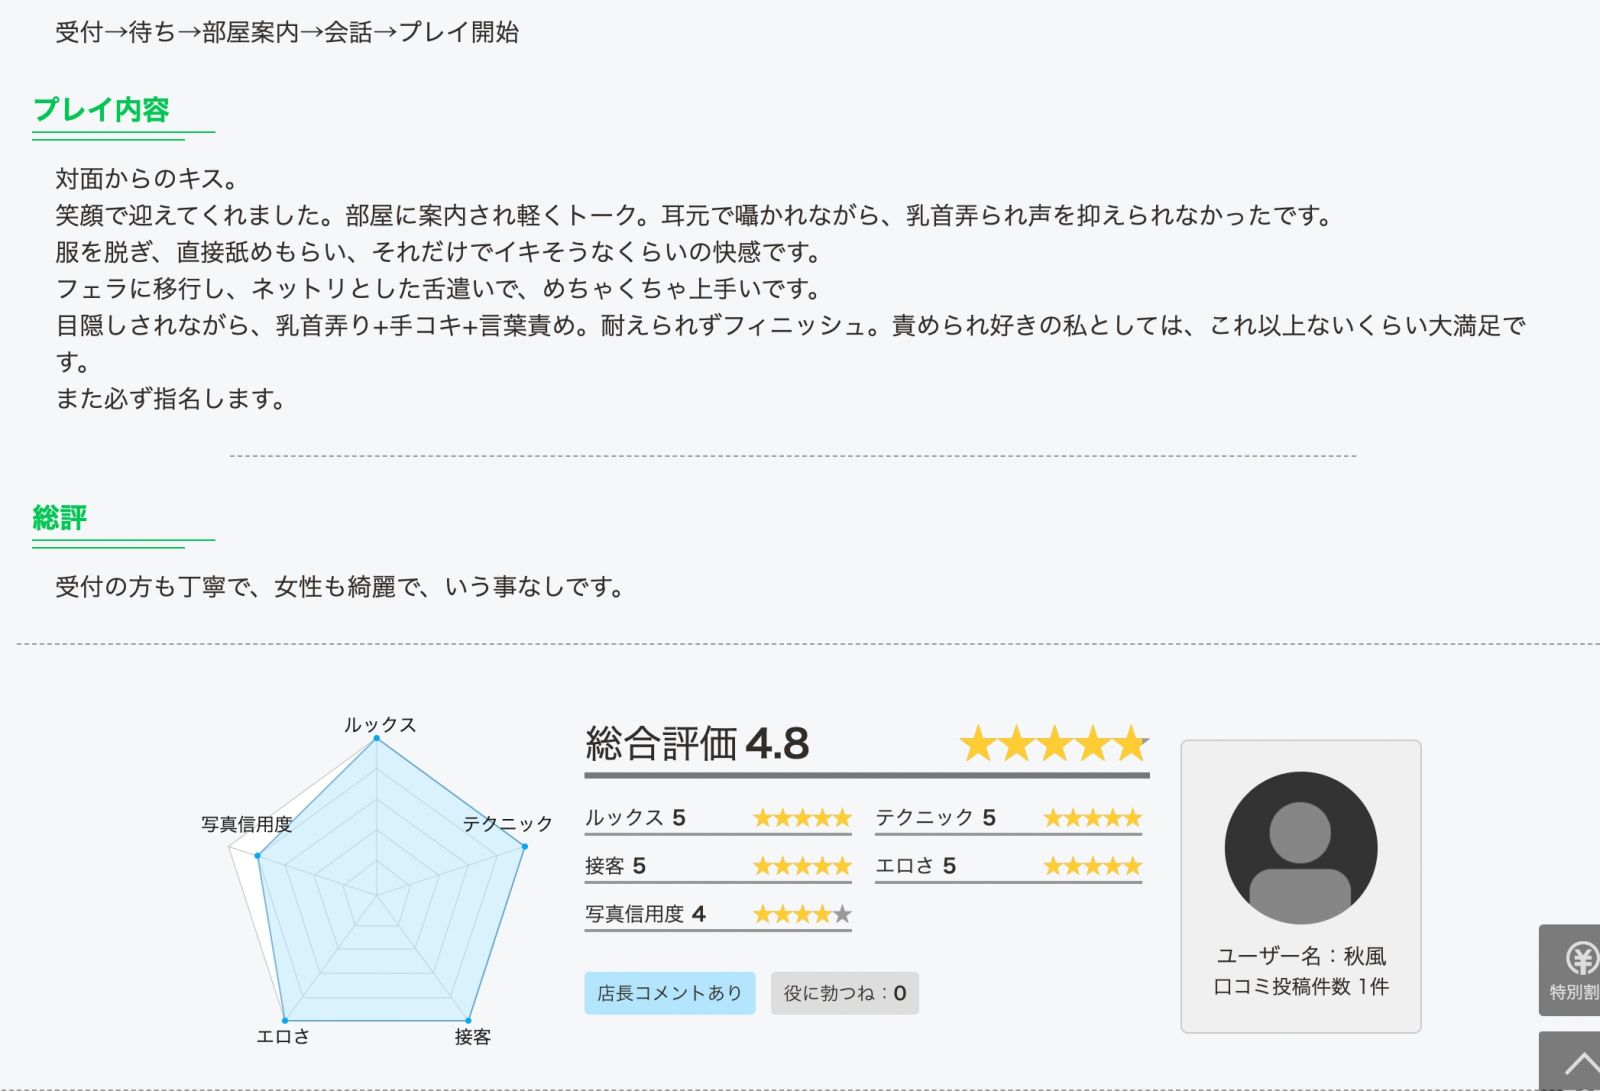This screenshot has height=1091, width=1600.
Task: Click the ルックス radar chart label
Action: pyautogui.click(x=380, y=725)
